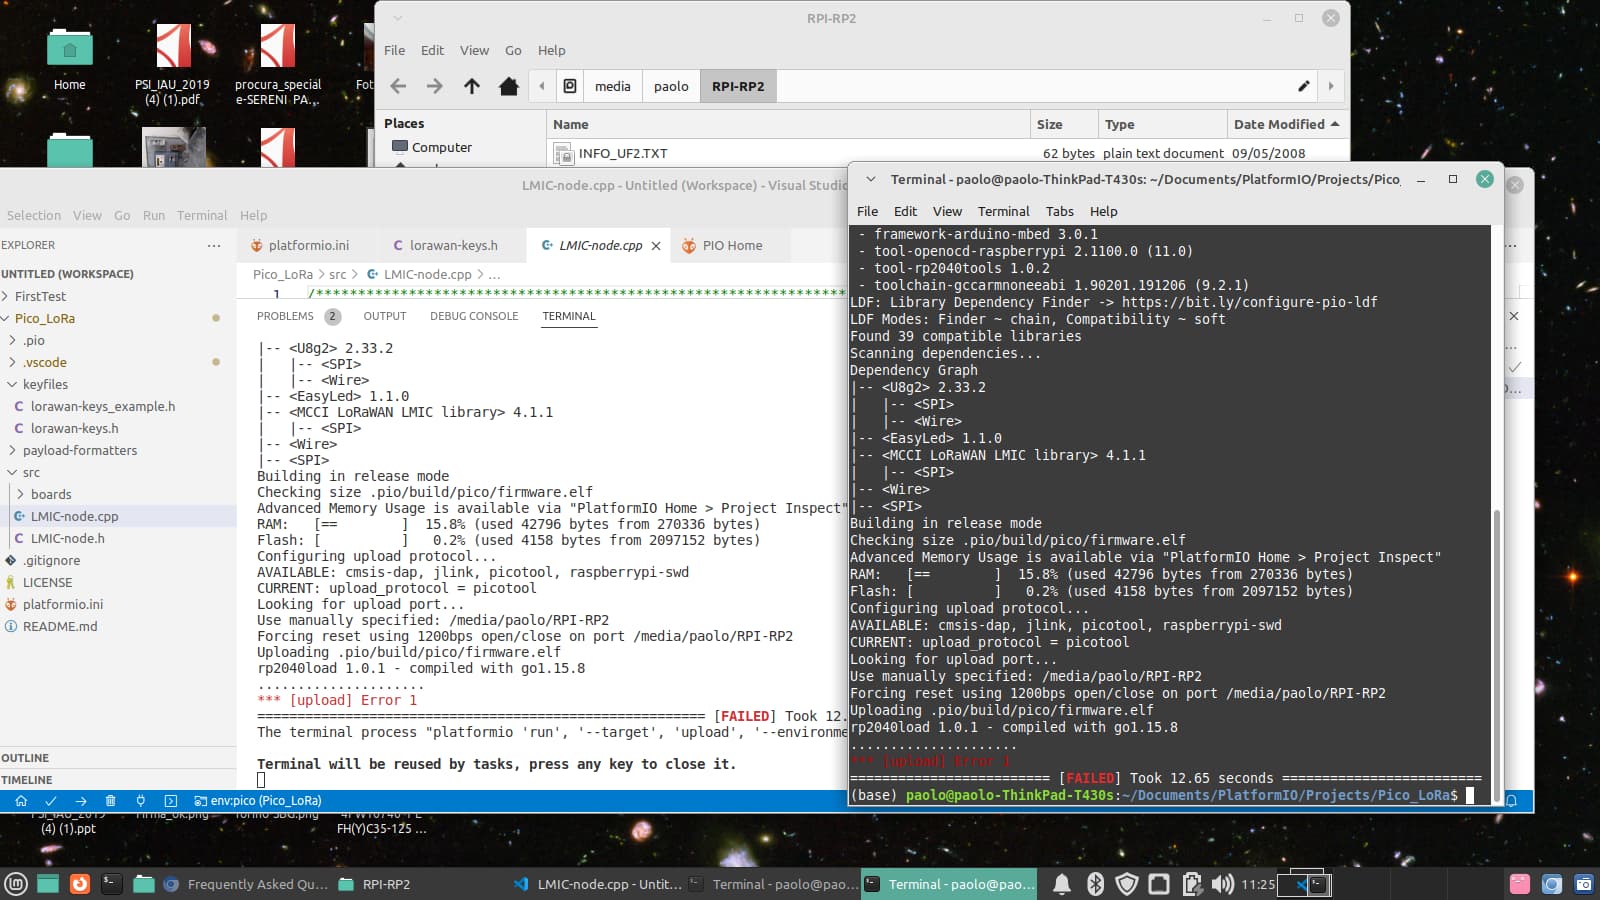Open File menu in file manager
The image size is (1600, 900).
[395, 50]
